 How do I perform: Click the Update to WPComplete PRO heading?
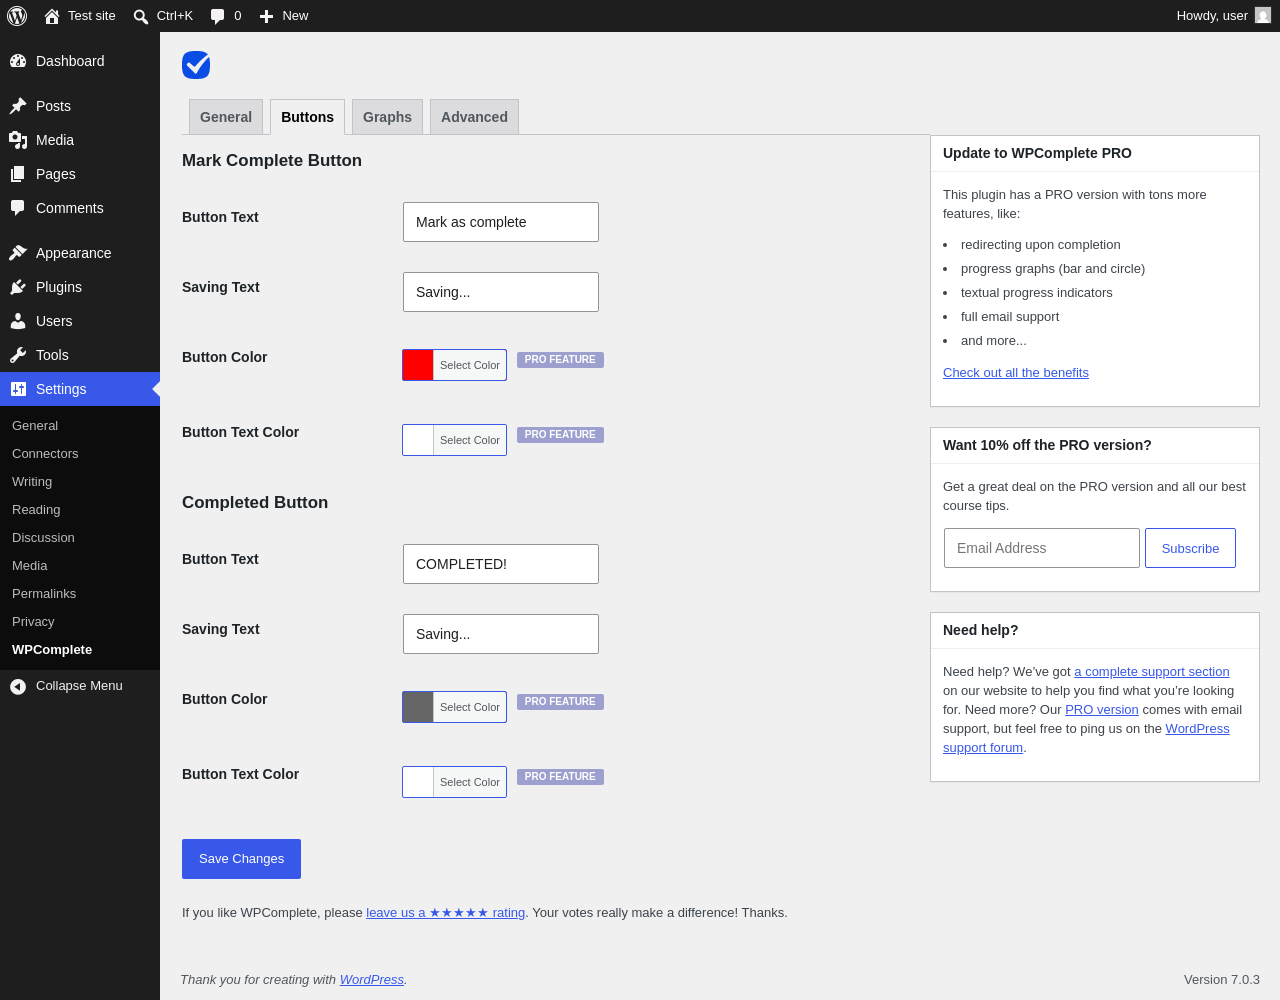pyautogui.click(x=1037, y=153)
